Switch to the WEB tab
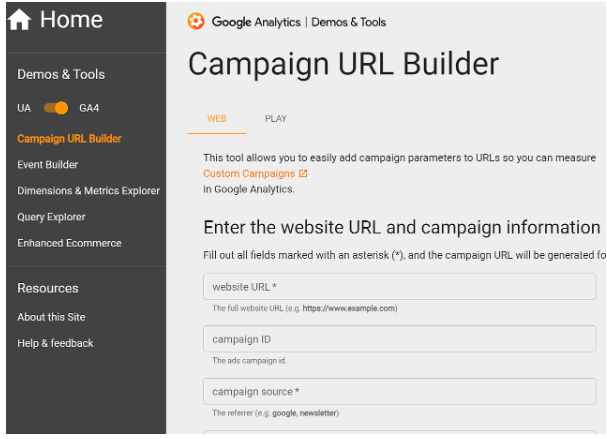This screenshot has width=607, height=439. pyautogui.click(x=217, y=119)
